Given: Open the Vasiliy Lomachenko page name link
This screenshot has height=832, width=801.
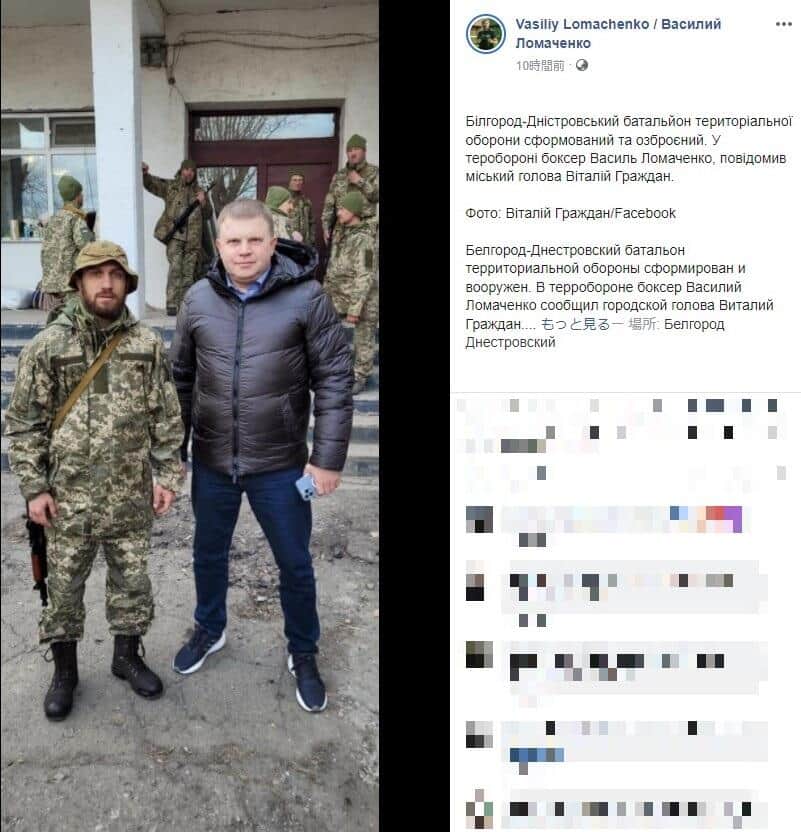Looking at the screenshot, I should [618, 33].
